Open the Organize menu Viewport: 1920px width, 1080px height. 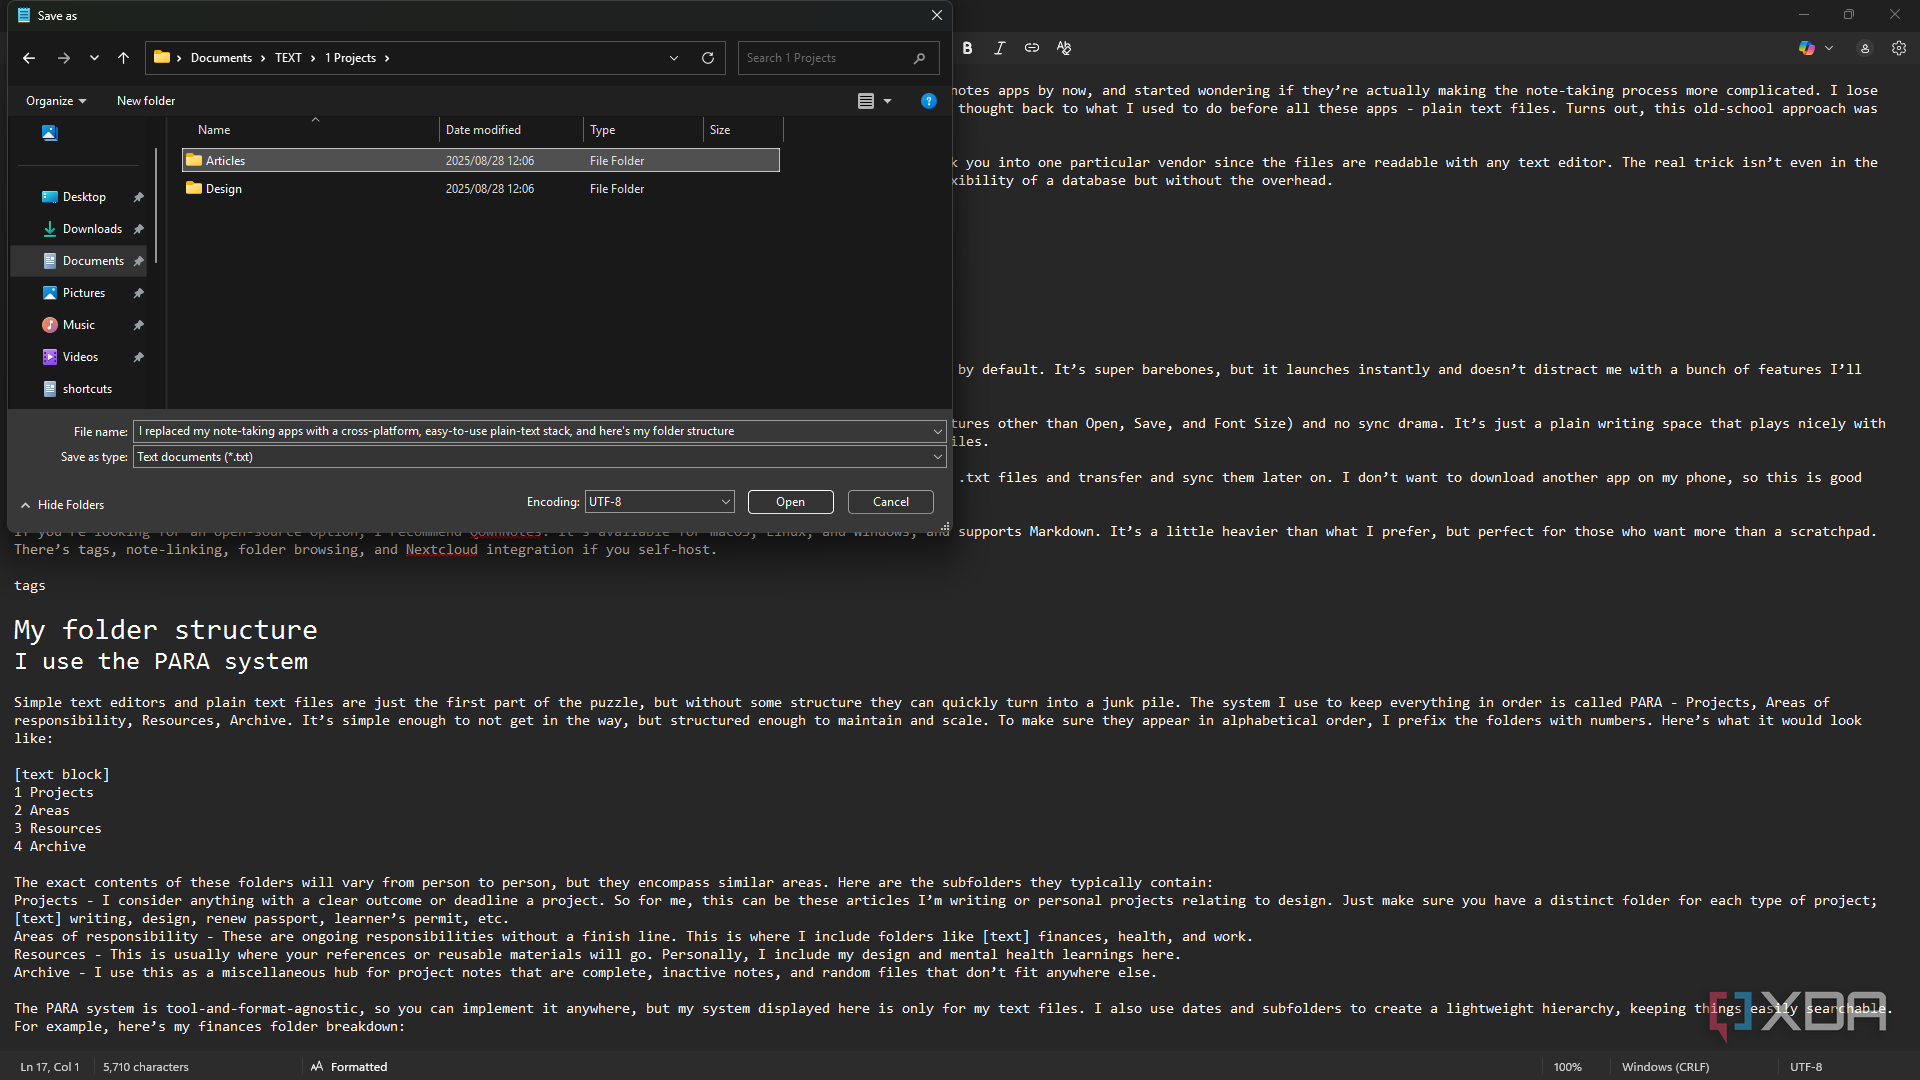pyautogui.click(x=56, y=101)
